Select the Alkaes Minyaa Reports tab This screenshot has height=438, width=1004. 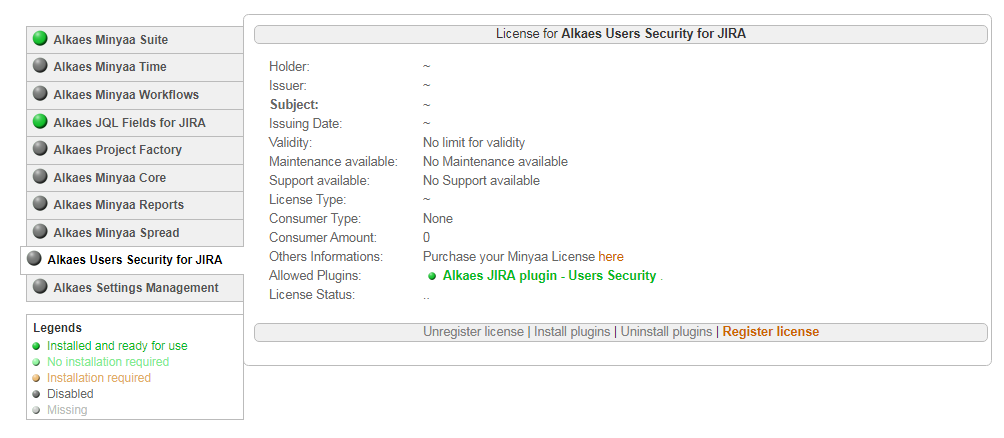(118, 205)
